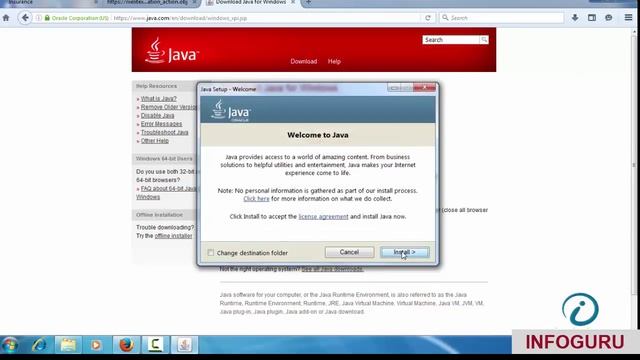Viewport: 640px width, 360px height.
Task: Click the green padlock site identity icon
Action: [47, 18]
